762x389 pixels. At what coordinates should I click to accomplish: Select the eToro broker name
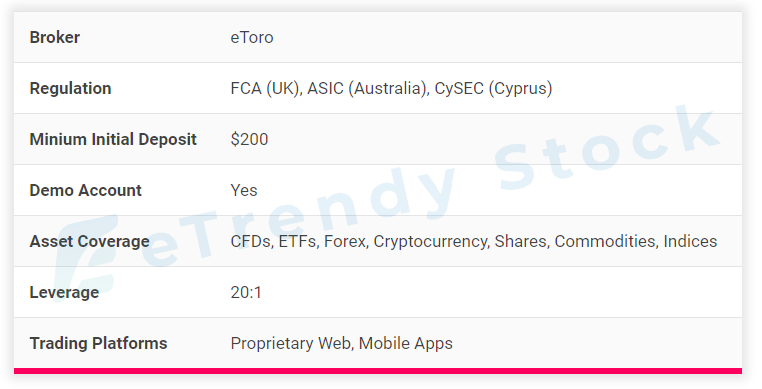click(252, 37)
